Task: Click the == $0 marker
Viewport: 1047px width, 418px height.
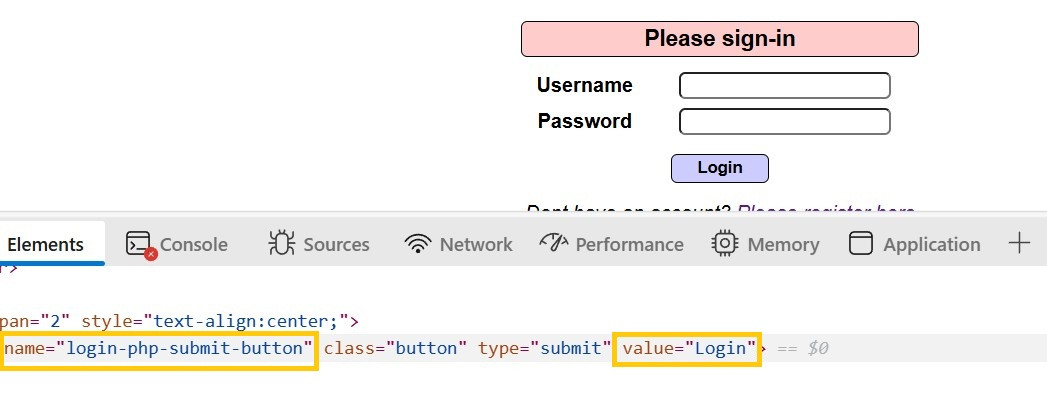Action: click(804, 349)
